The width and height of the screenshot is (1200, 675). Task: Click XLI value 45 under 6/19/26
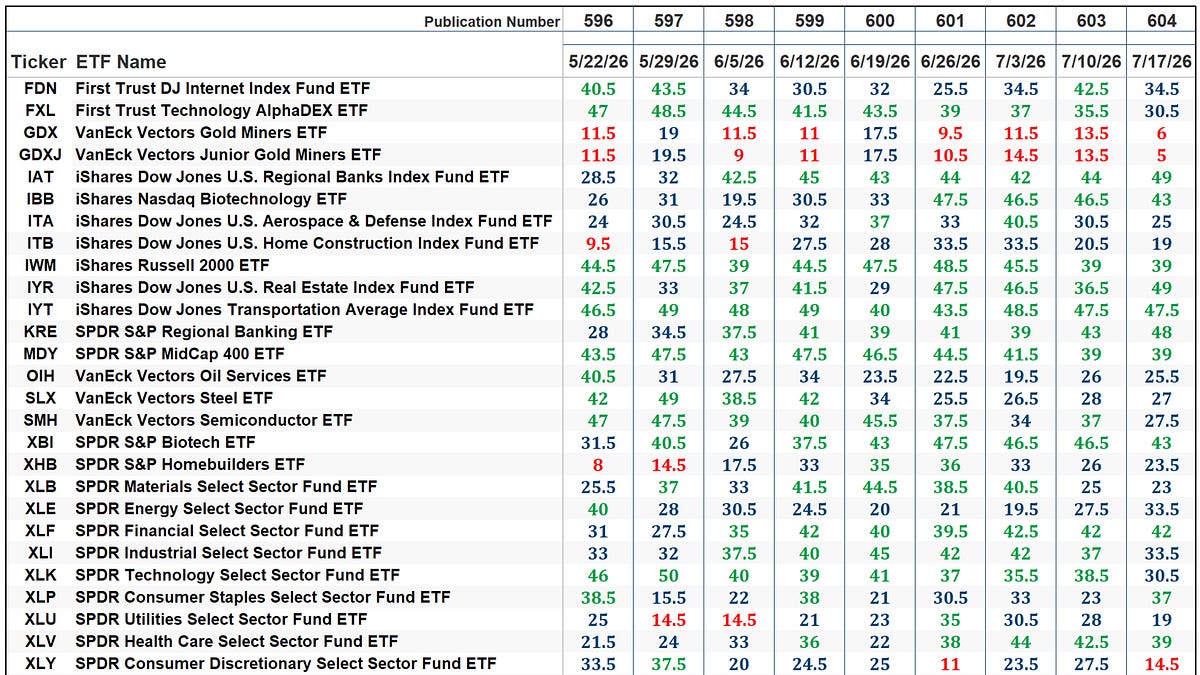tap(880, 553)
